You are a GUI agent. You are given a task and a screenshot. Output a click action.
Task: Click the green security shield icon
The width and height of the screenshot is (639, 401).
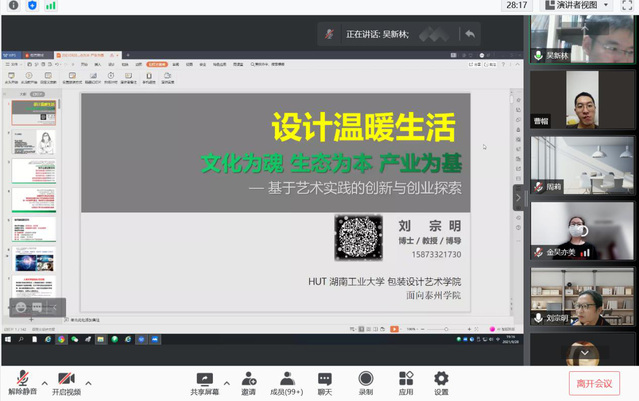33,6
